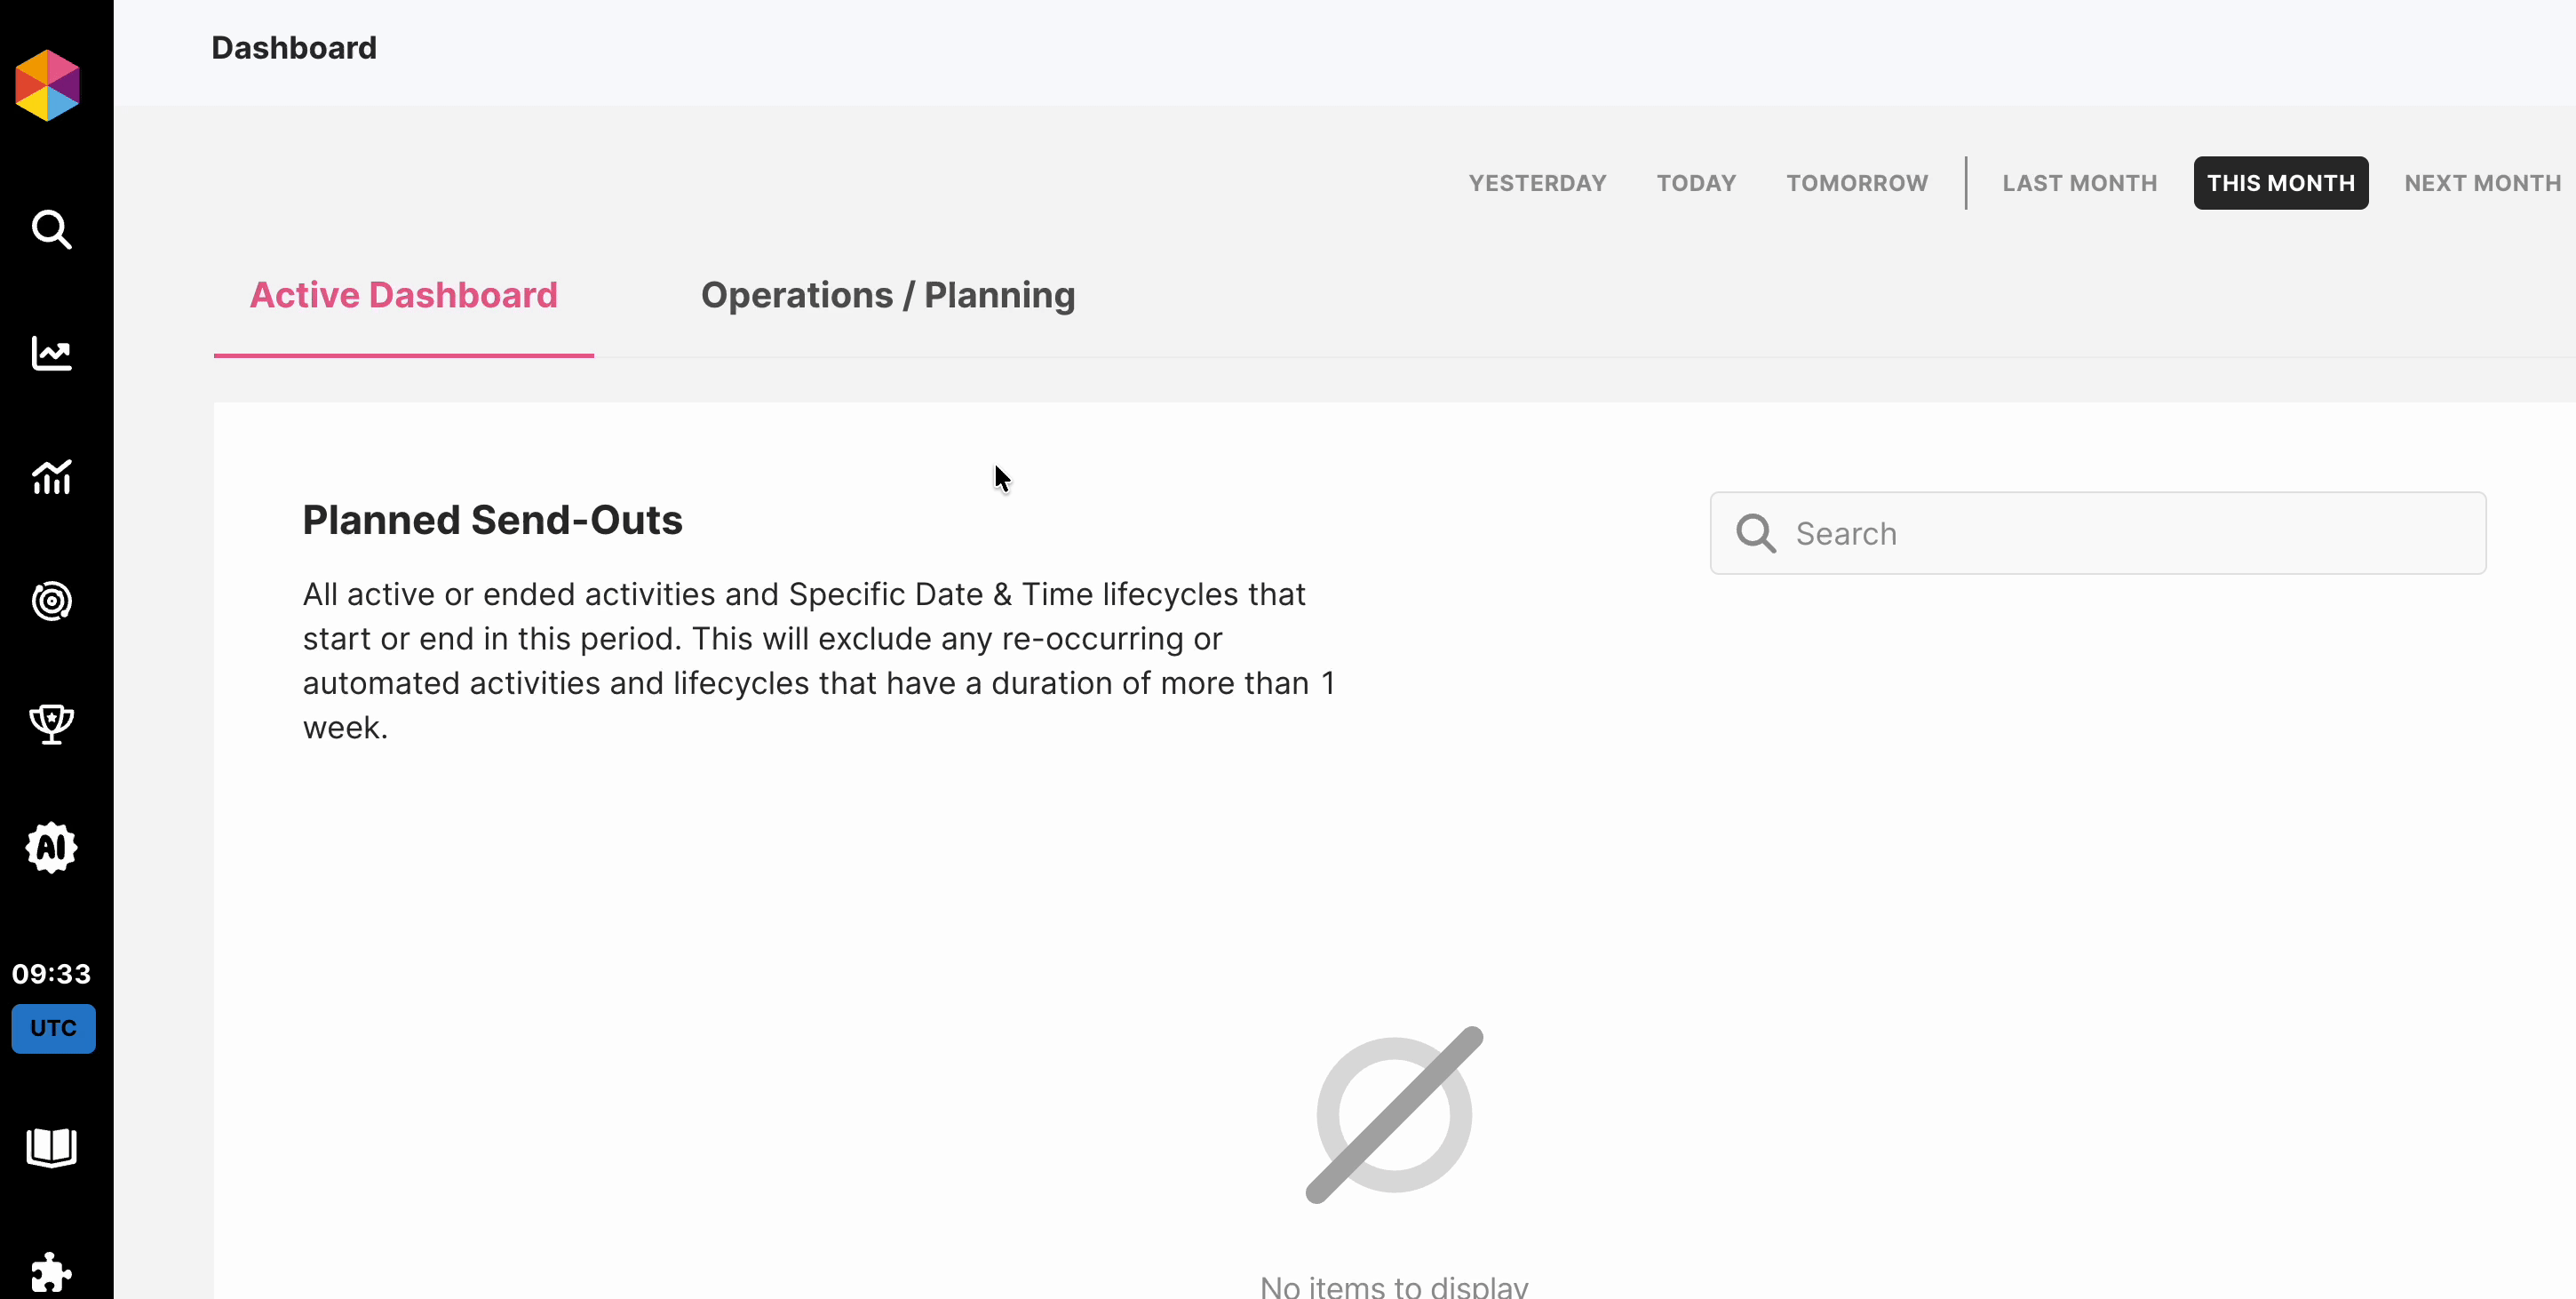Select the TOMORROW date filter
This screenshot has height=1299, width=2576.
tap(1857, 183)
